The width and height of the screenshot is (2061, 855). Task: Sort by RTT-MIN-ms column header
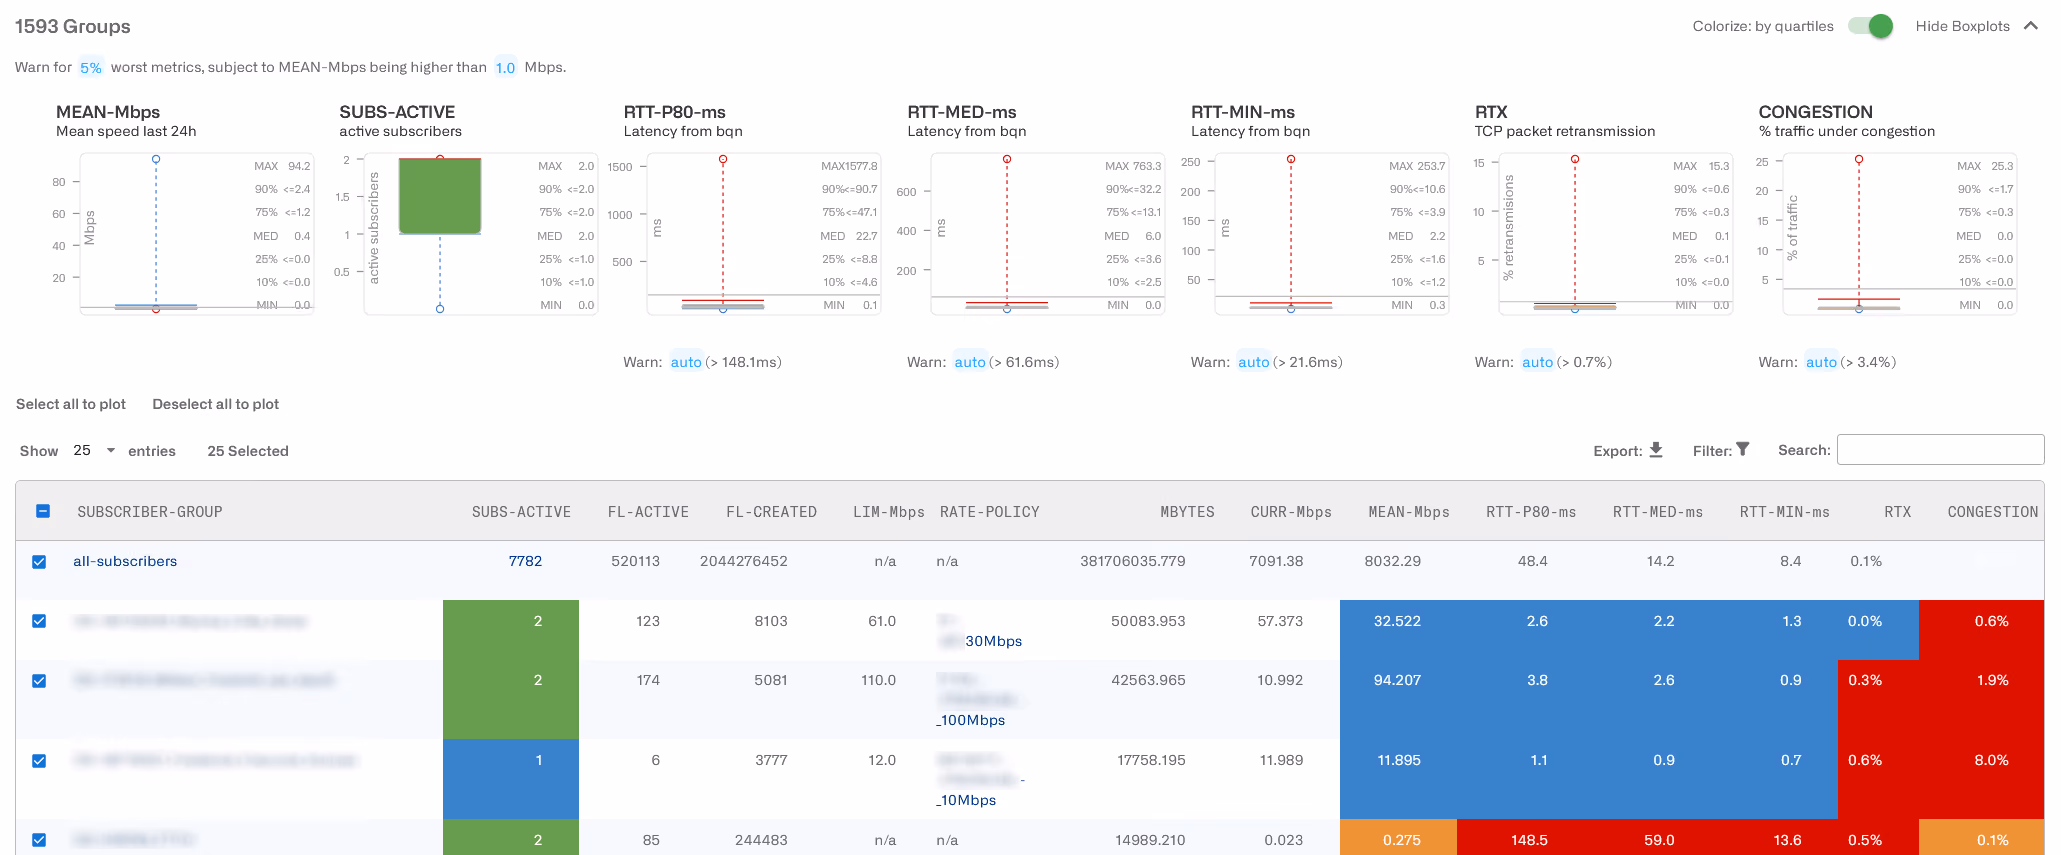pos(1785,512)
